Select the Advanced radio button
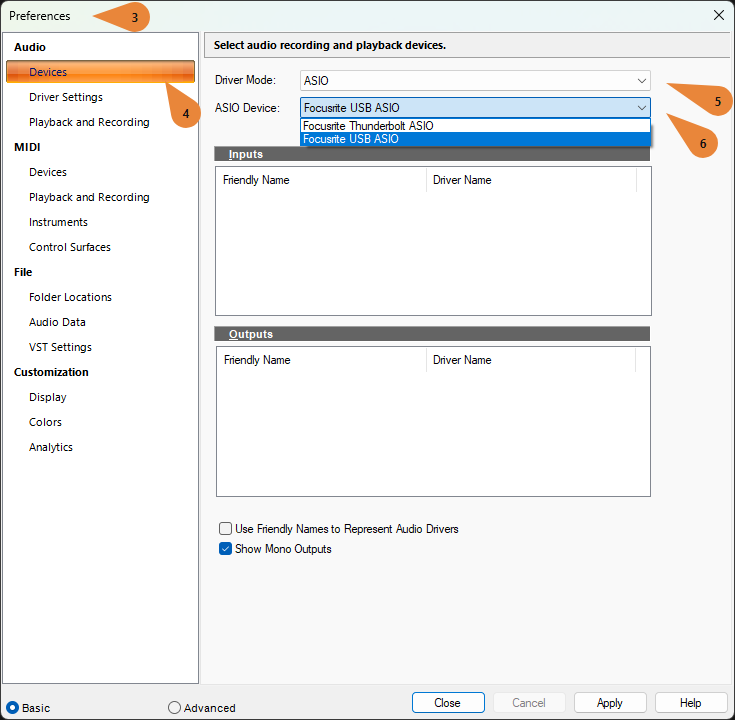Image resolution: width=735 pixels, height=720 pixels. (x=174, y=707)
